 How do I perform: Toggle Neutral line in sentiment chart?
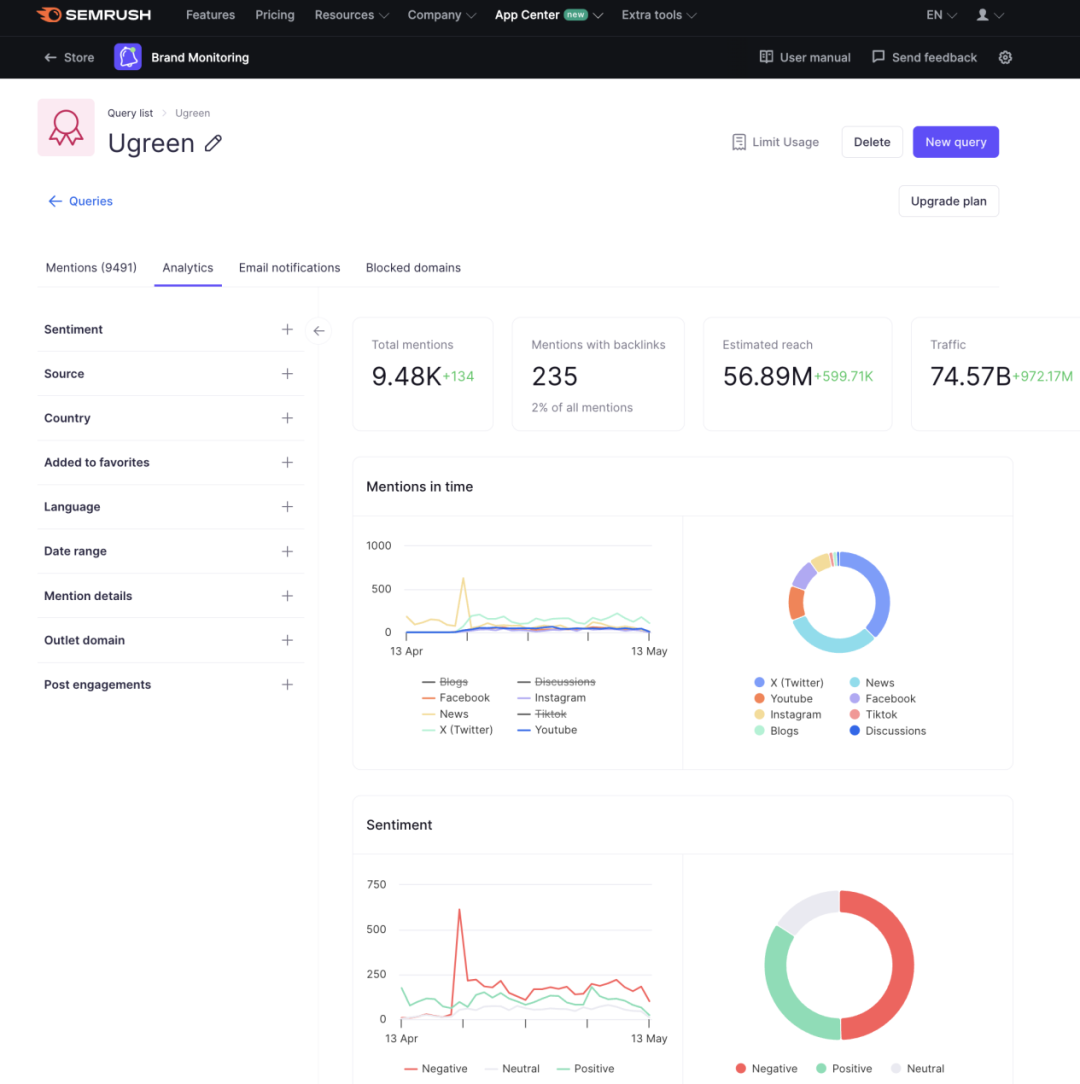click(x=512, y=1069)
